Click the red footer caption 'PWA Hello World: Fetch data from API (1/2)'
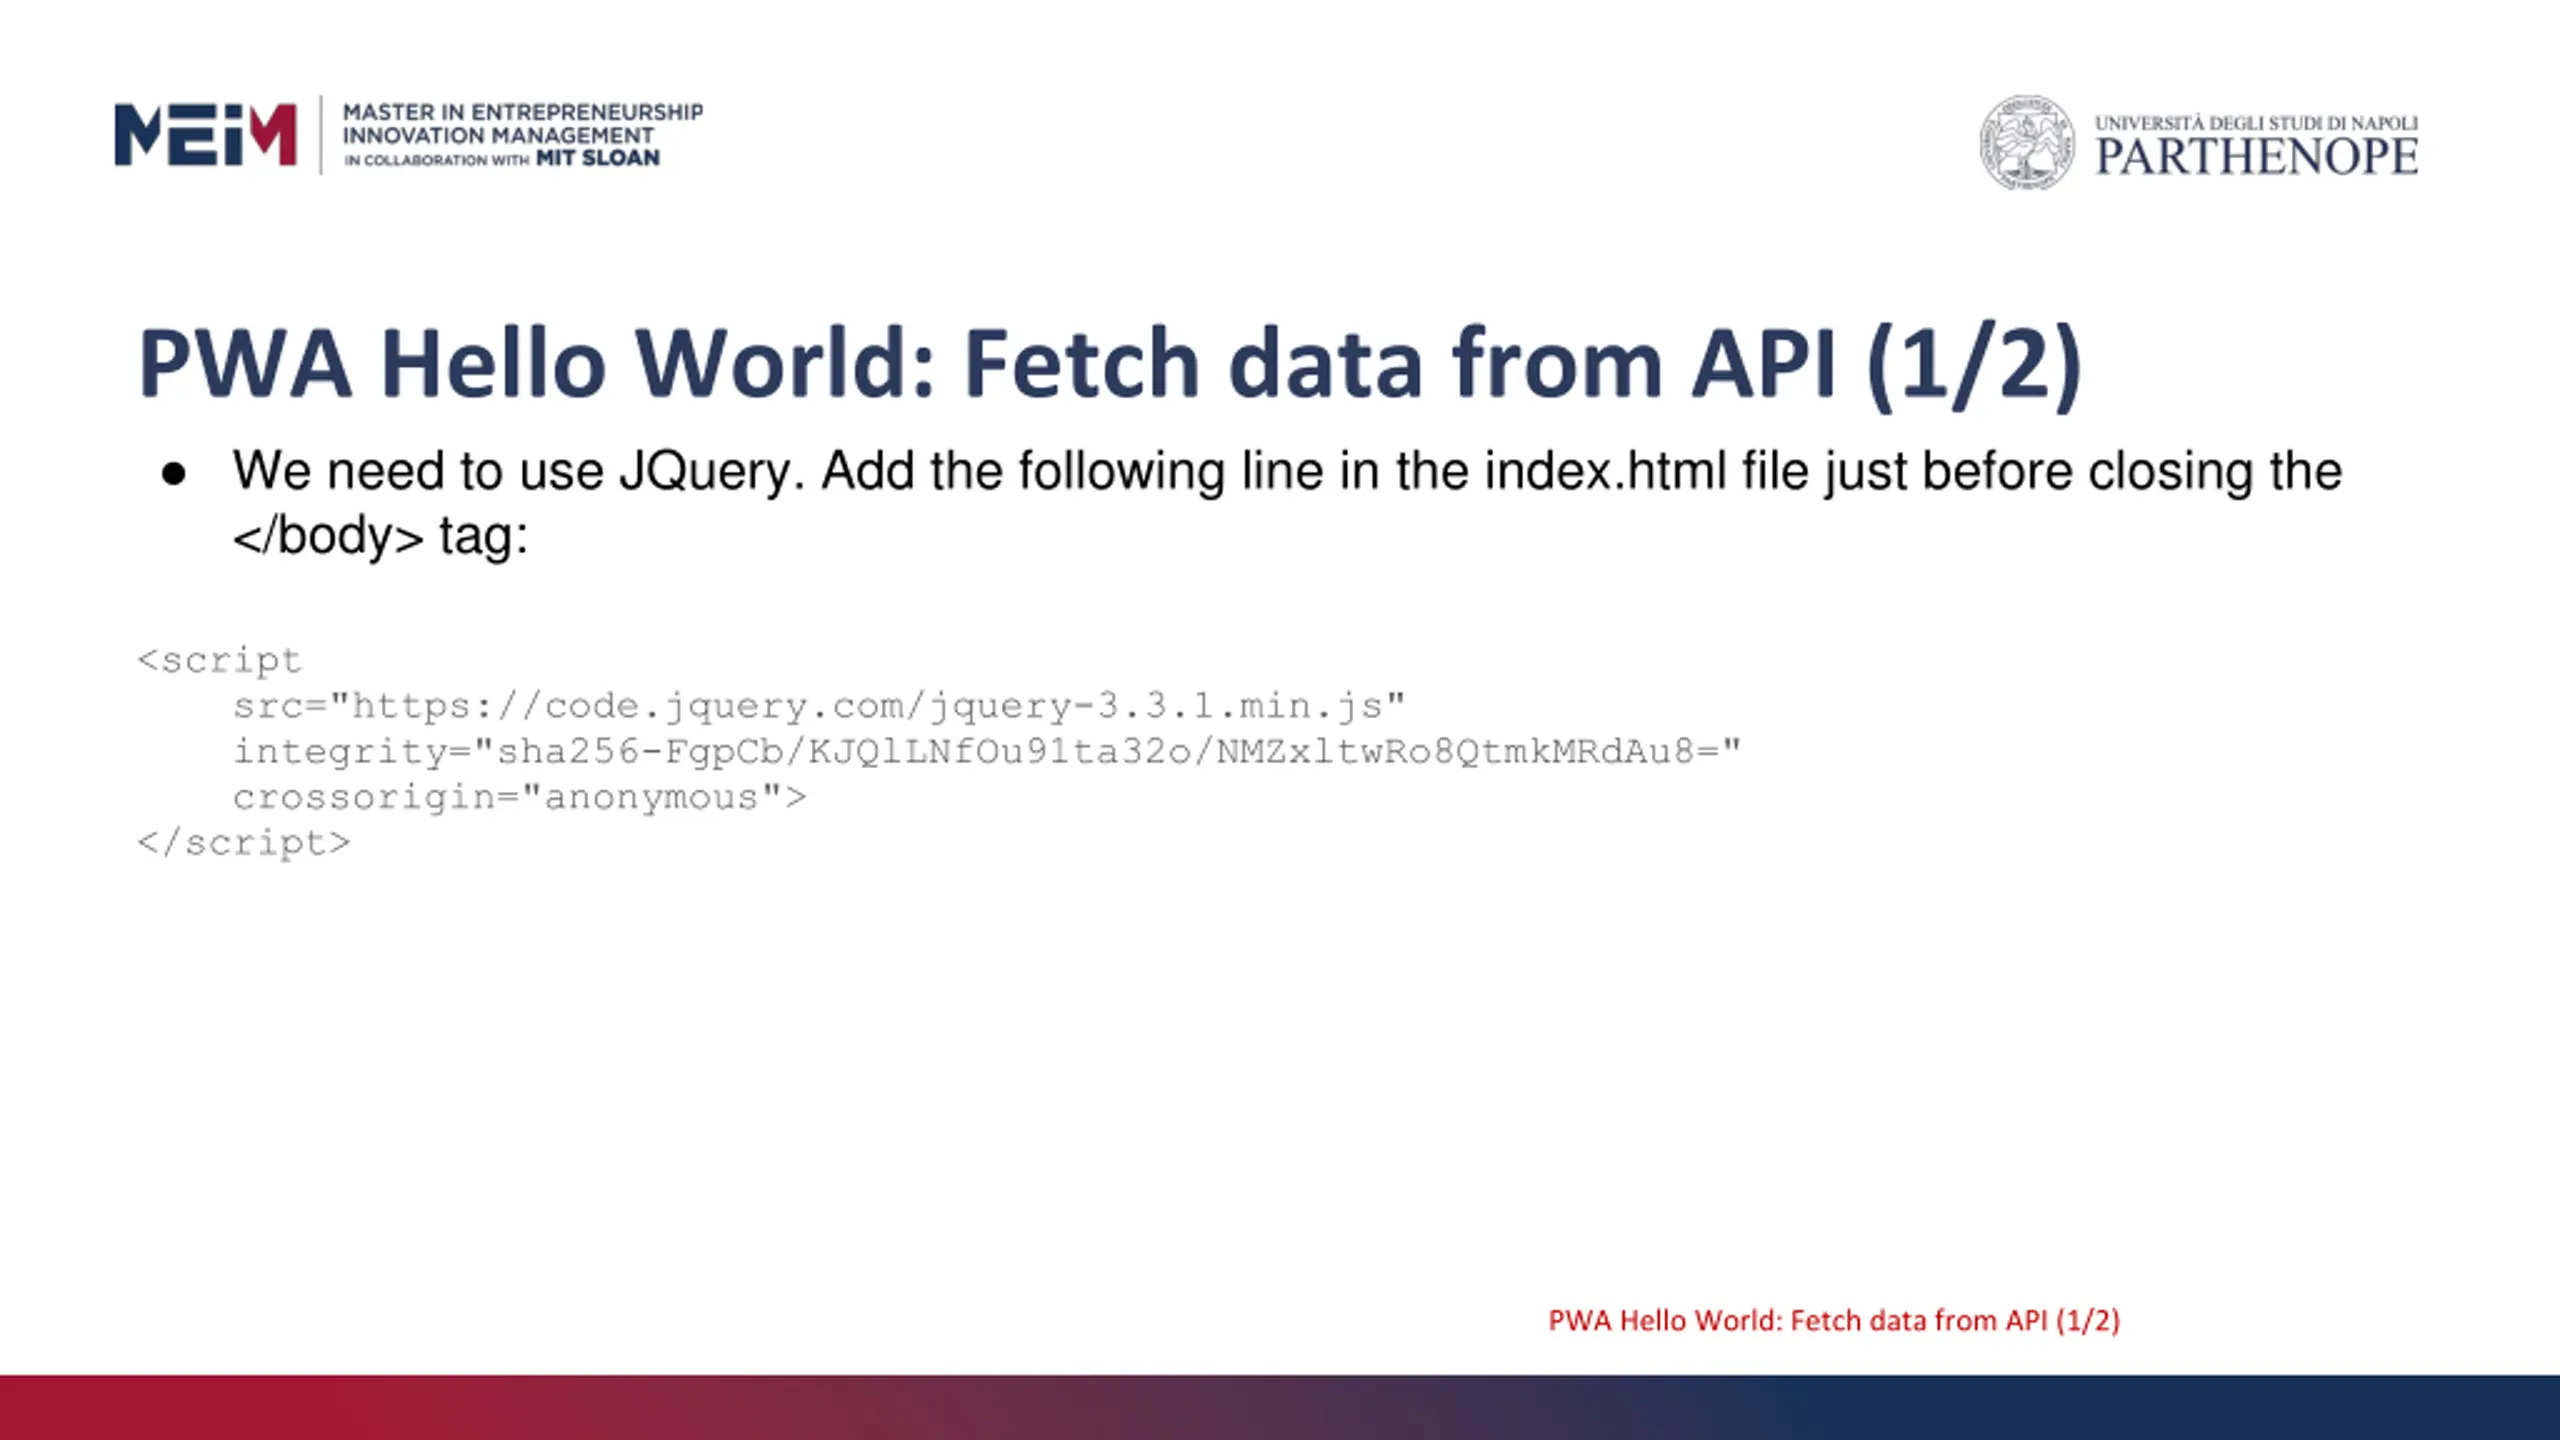 point(1834,1321)
